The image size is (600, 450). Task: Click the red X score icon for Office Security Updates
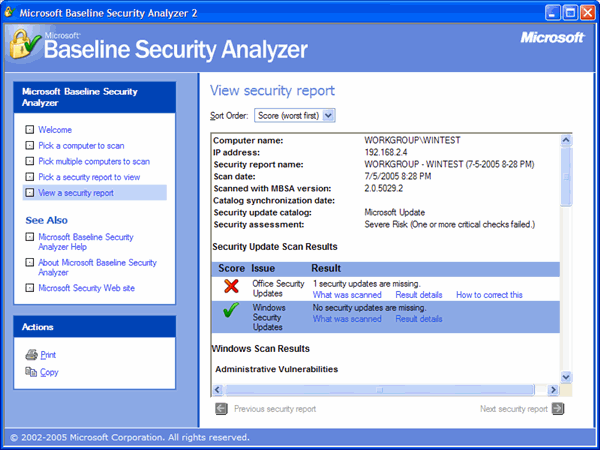pos(232,286)
